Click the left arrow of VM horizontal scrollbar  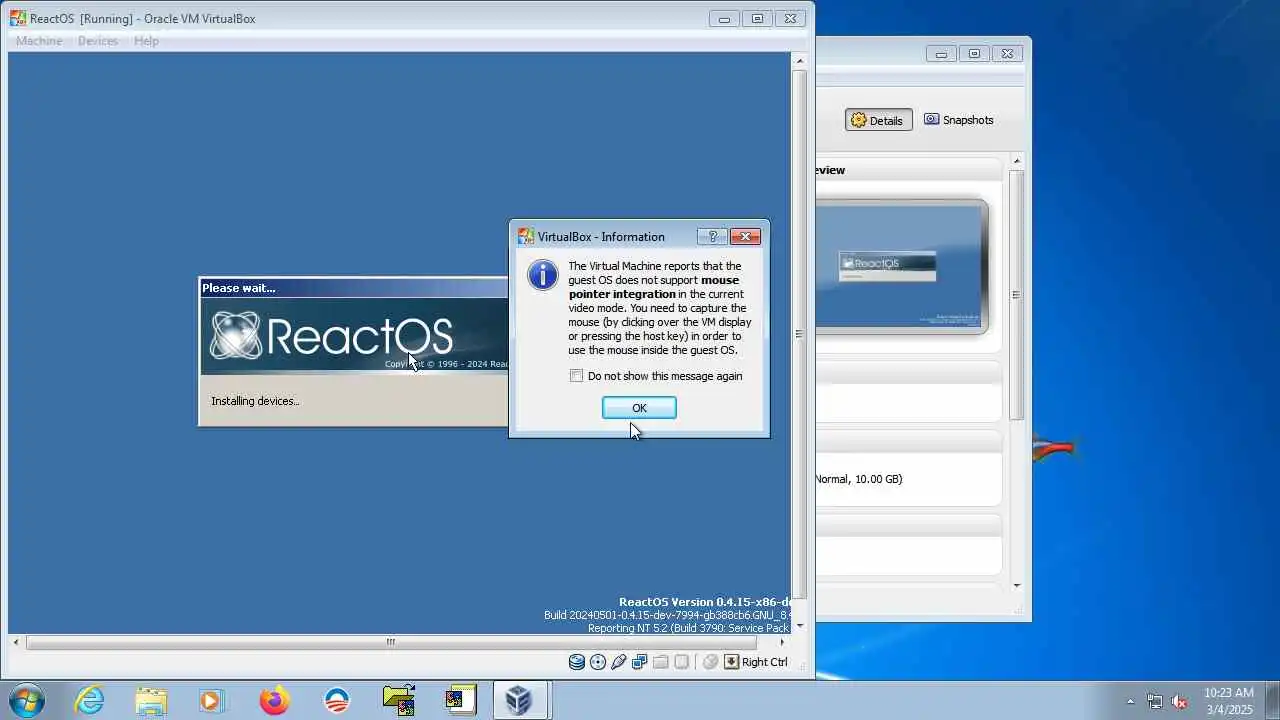[x=17, y=642]
